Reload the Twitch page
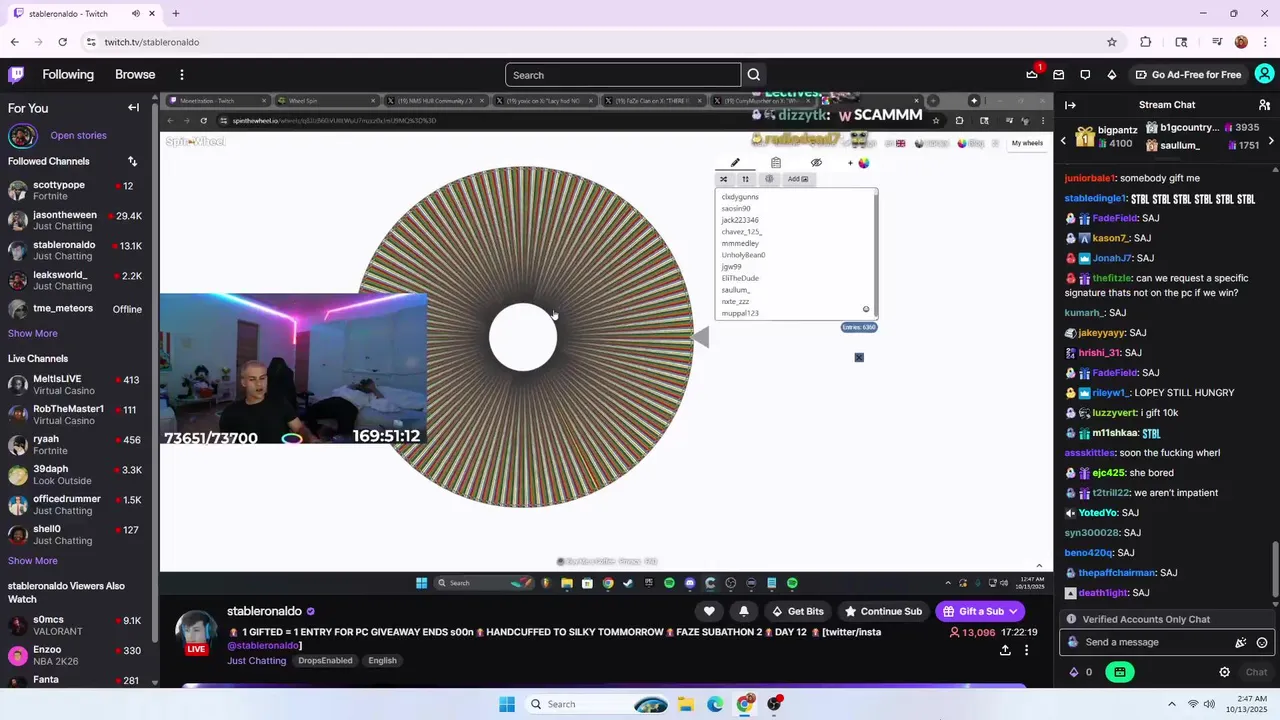 click(62, 42)
